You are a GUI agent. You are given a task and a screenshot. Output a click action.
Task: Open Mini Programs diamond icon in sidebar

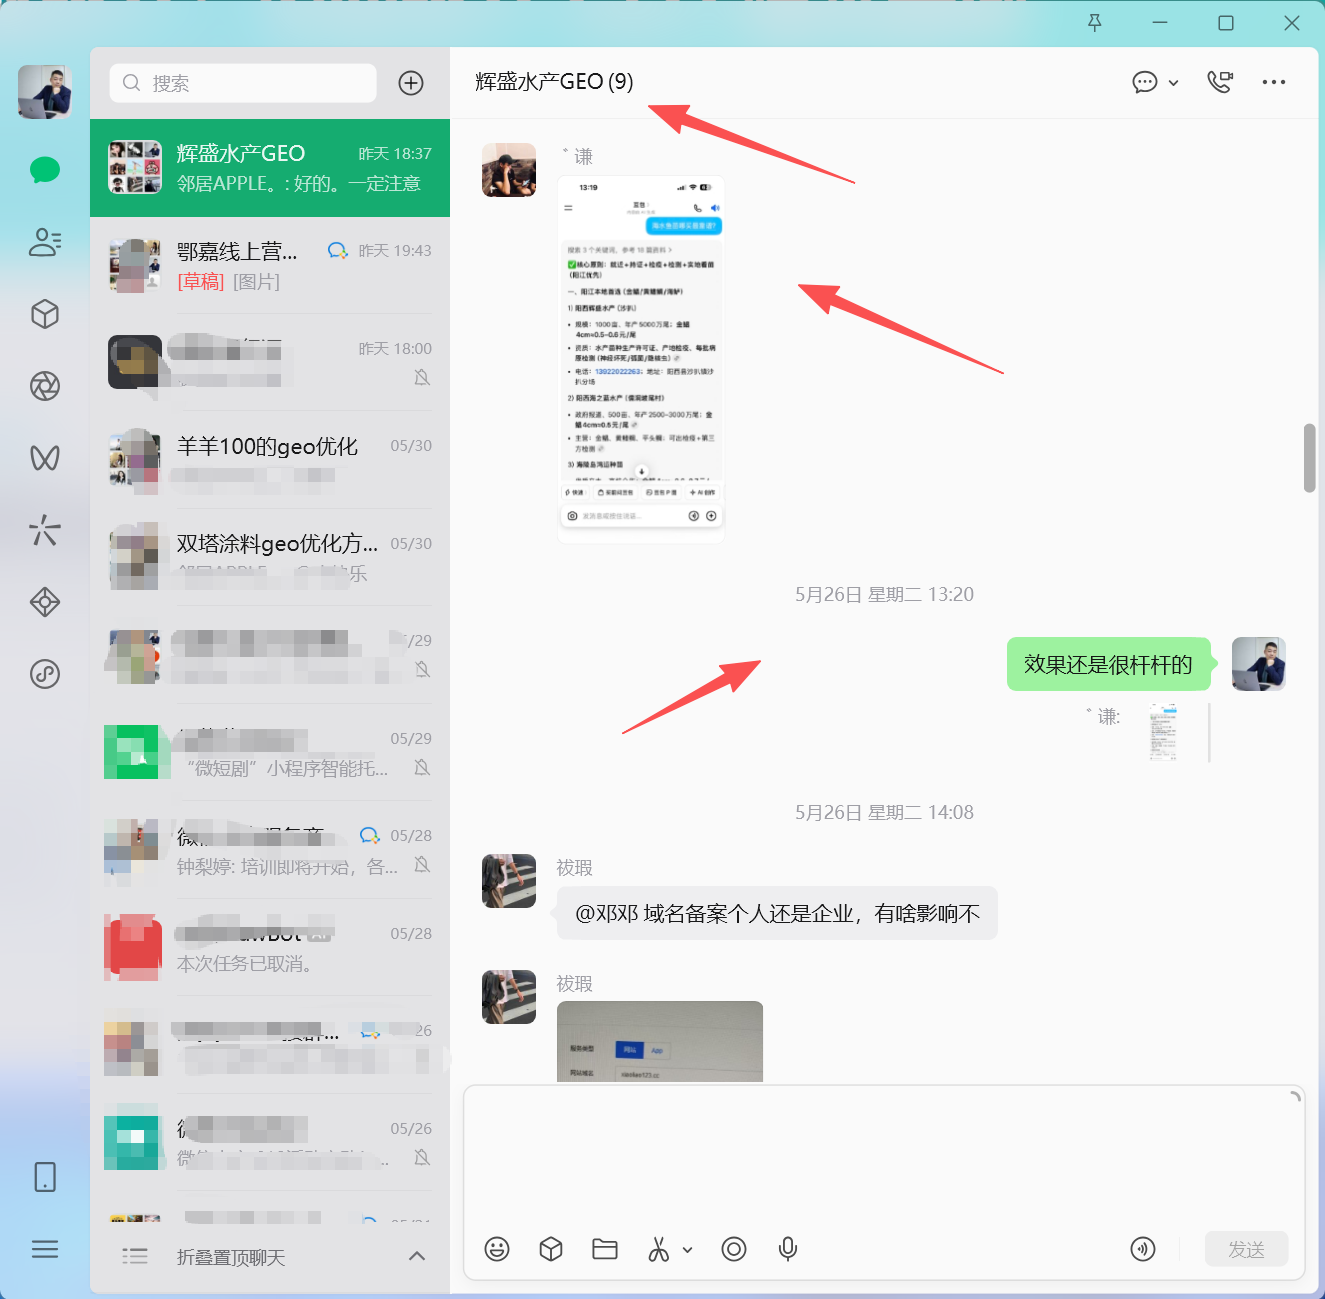pos(45,602)
